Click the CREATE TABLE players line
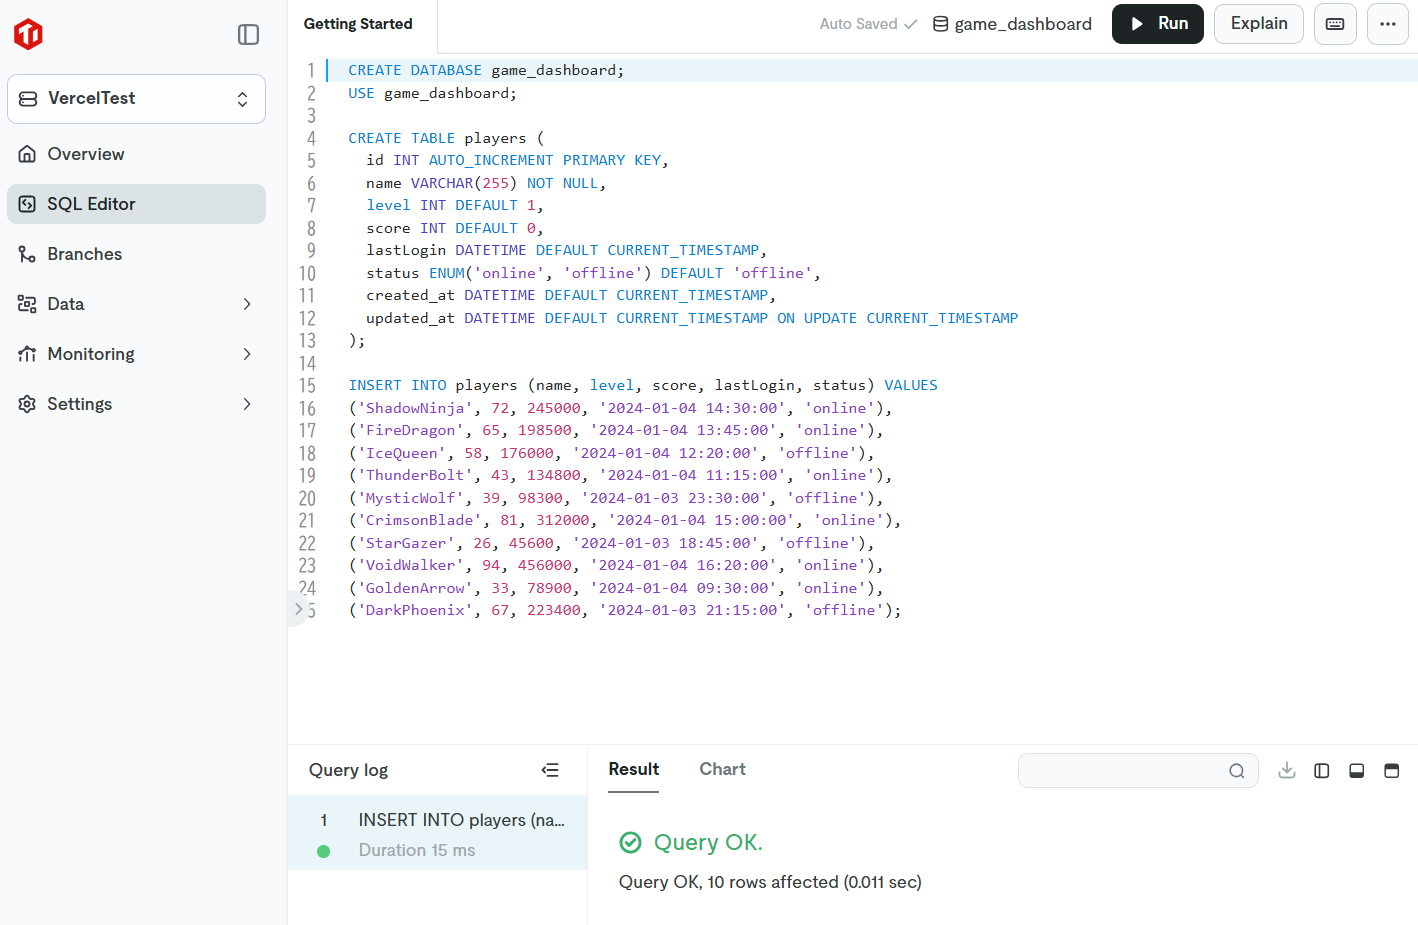This screenshot has height=925, width=1418. click(446, 138)
